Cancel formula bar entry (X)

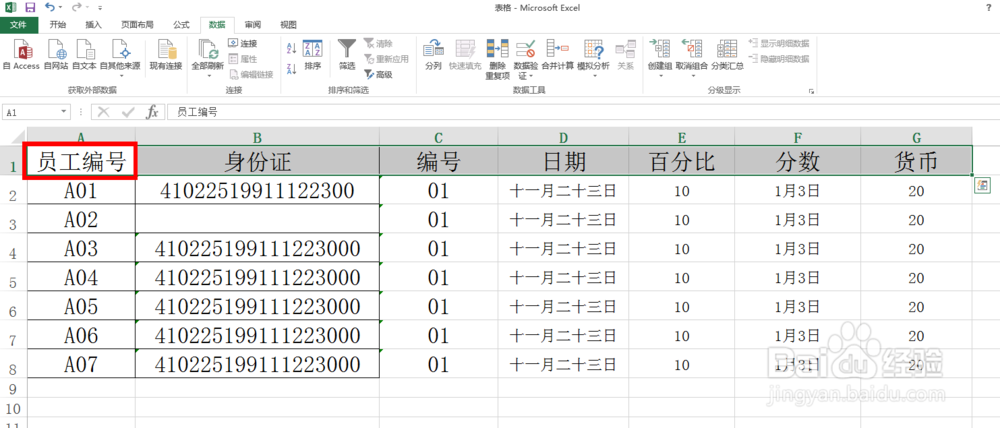tap(103, 112)
